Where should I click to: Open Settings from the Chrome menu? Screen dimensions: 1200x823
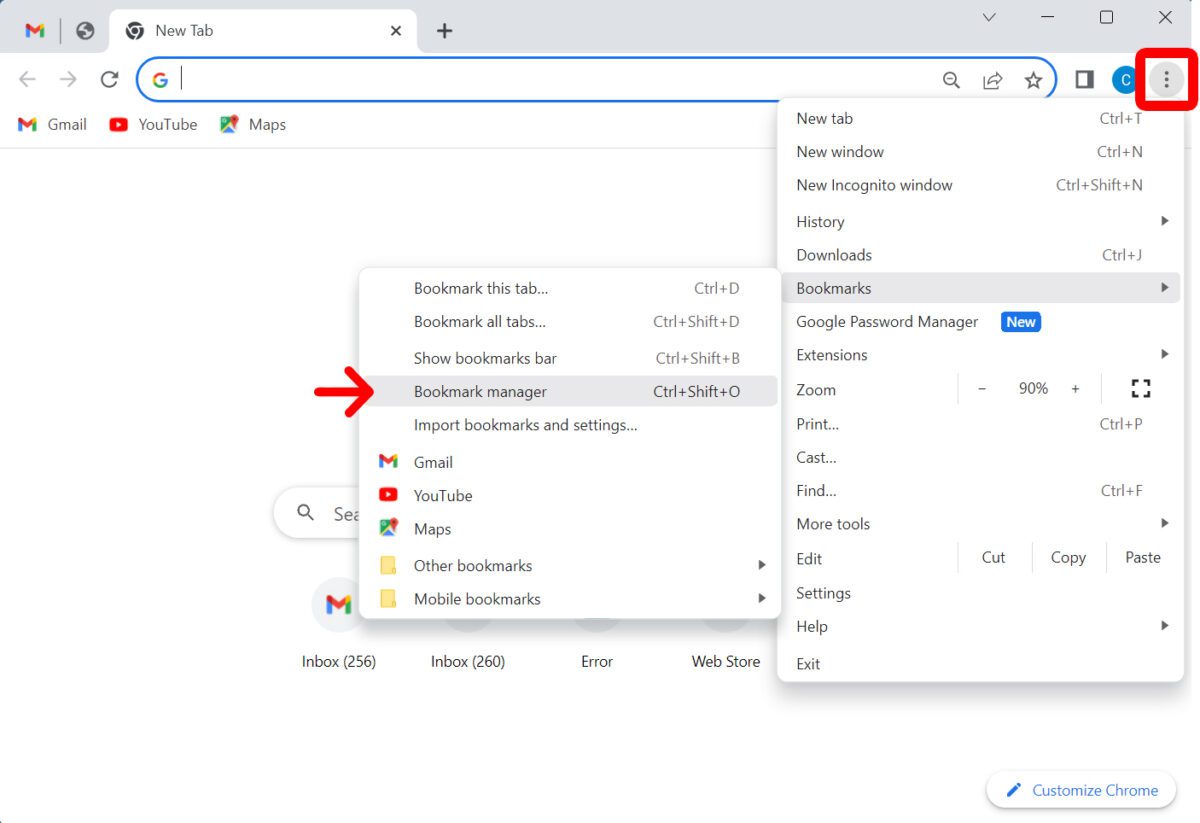coord(823,593)
